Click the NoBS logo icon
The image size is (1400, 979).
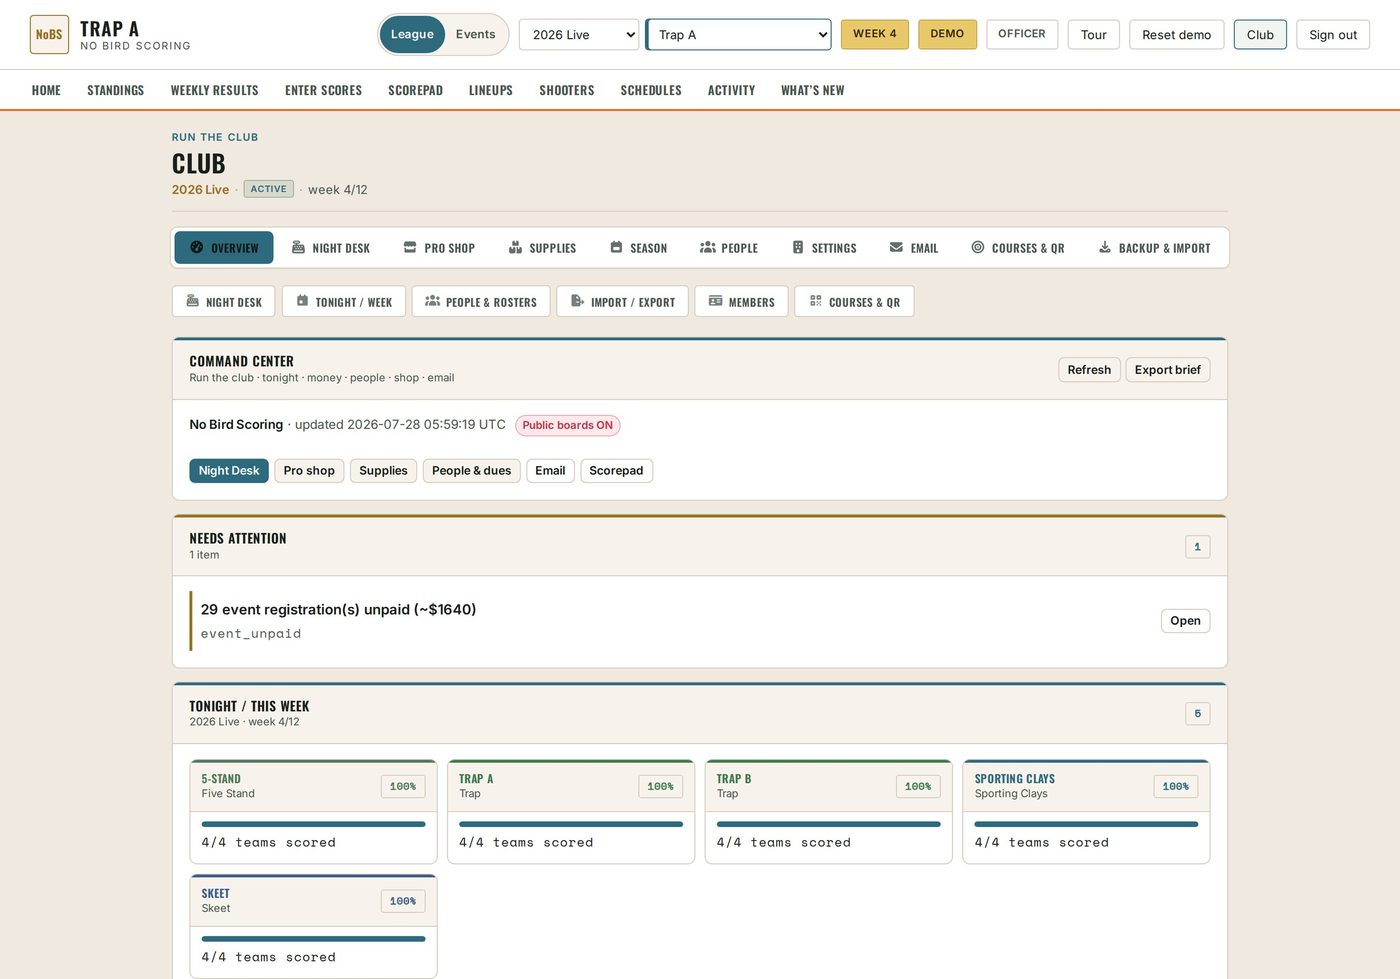[49, 34]
